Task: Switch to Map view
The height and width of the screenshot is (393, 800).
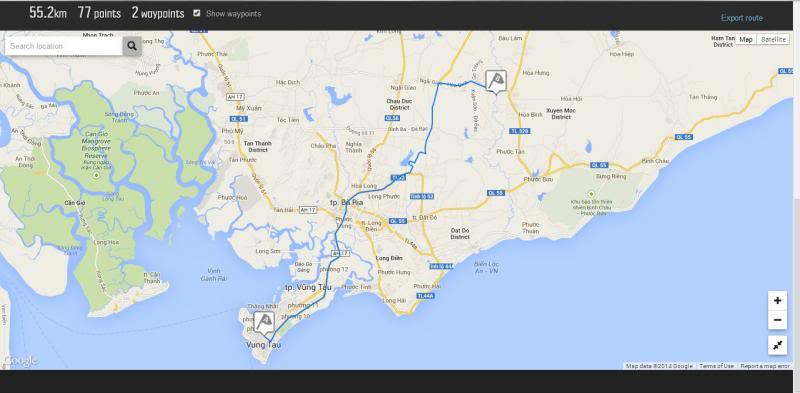Action: [746, 39]
